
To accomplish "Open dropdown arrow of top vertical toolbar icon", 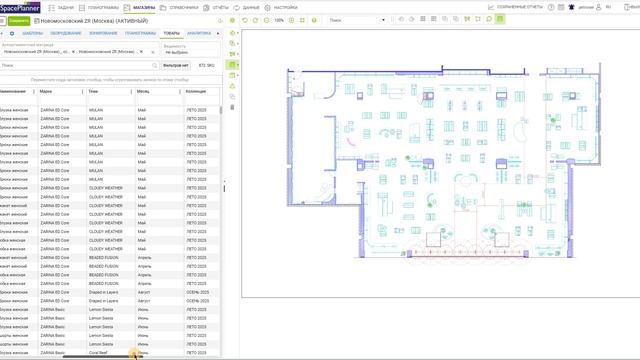I will tap(238, 33).
